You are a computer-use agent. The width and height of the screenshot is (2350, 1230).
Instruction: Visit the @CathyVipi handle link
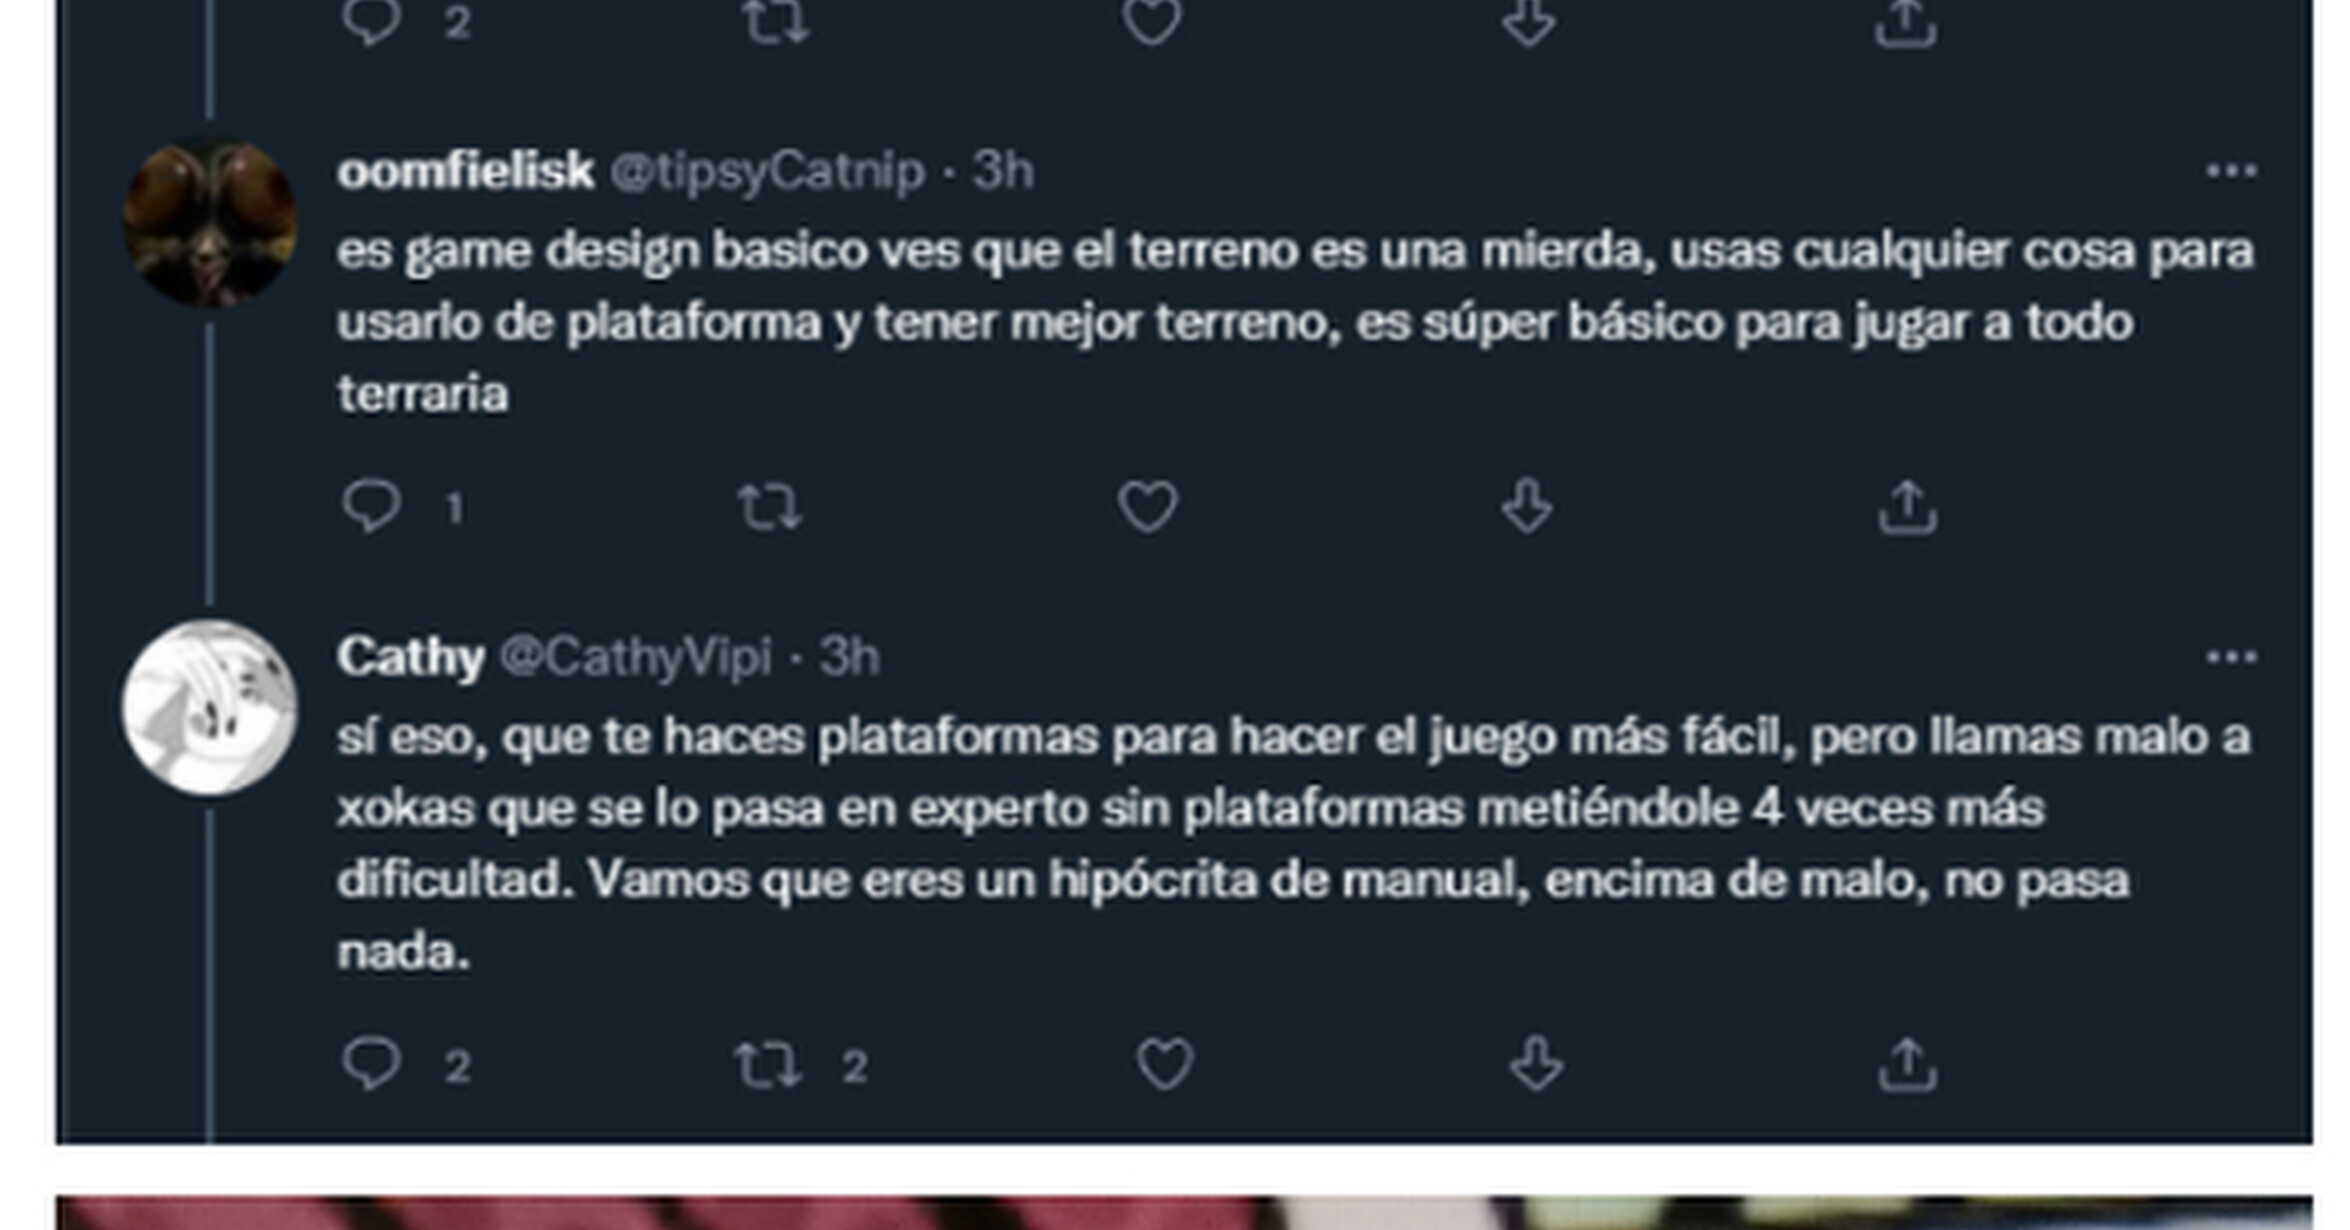(x=635, y=658)
